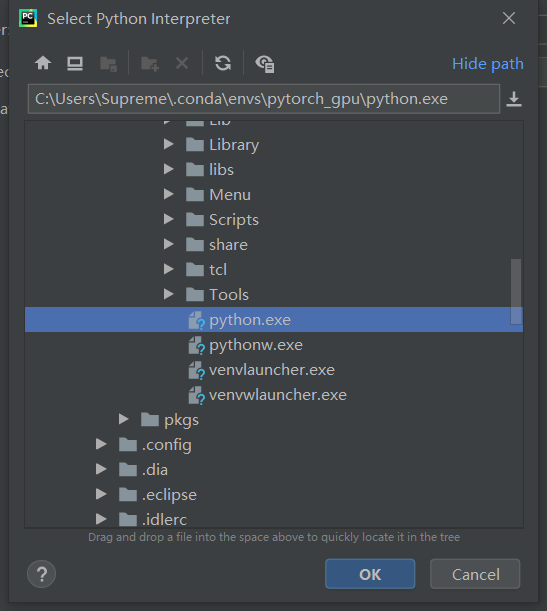This screenshot has height=611, width=547.
Task: Click the file tree vertical scrollbar
Action: click(516, 291)
